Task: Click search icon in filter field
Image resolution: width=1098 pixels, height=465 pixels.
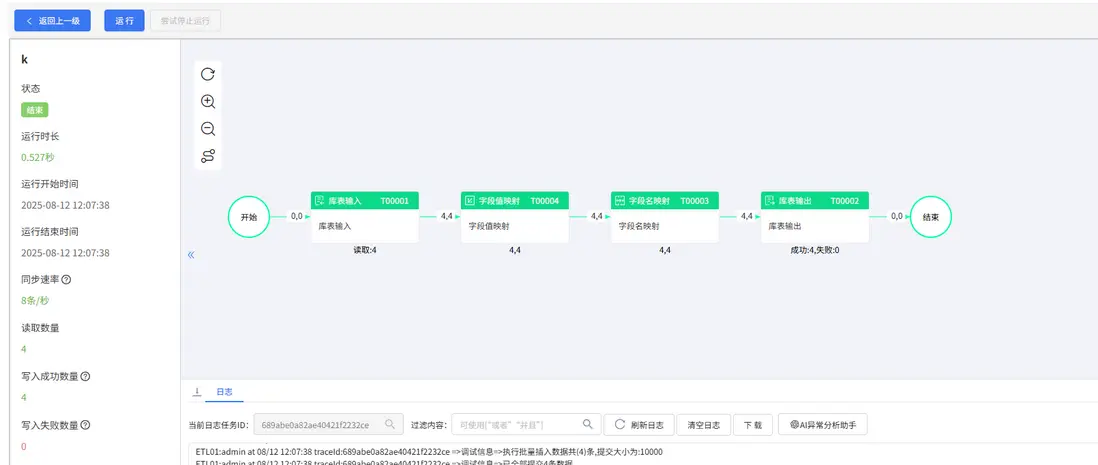Action: point(588,424)
